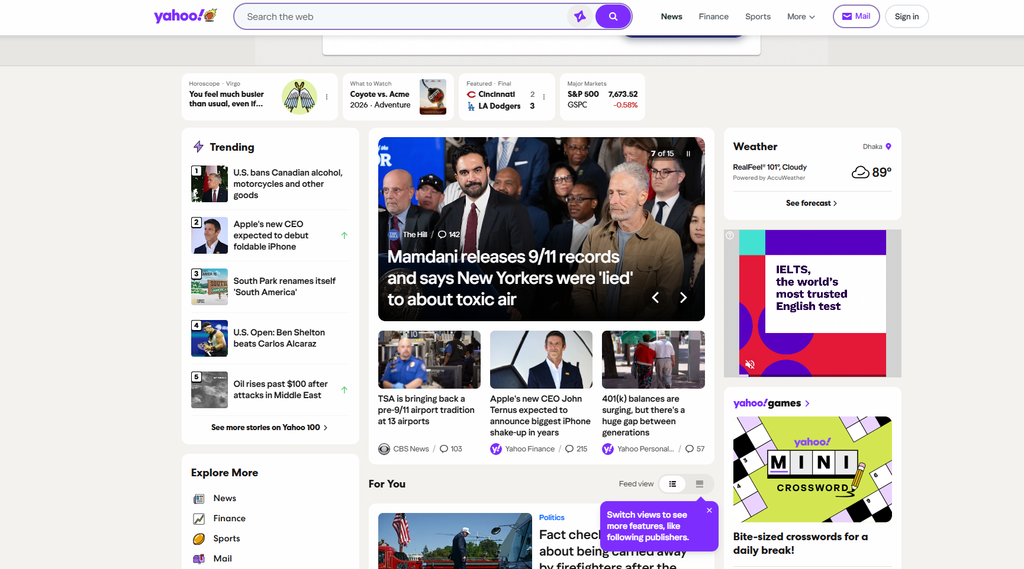Switch feed to compact view

tap(699, 484)
